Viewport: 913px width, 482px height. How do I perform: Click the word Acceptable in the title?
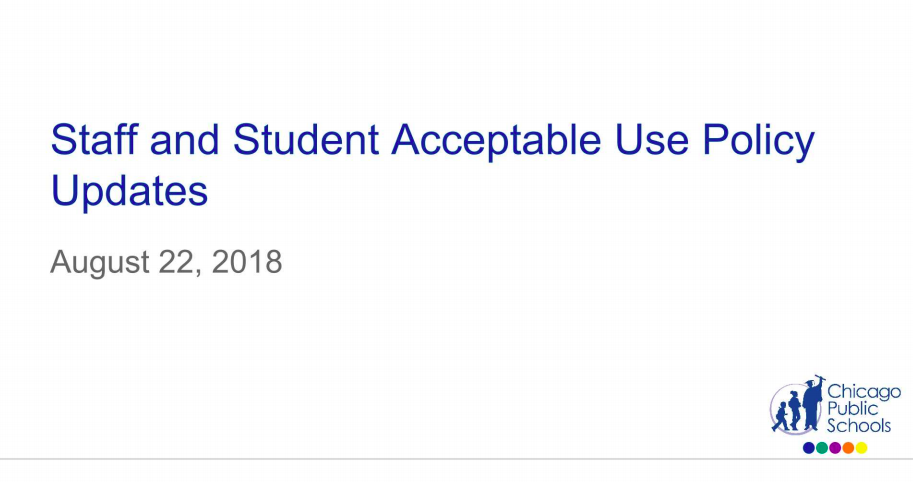496,141
